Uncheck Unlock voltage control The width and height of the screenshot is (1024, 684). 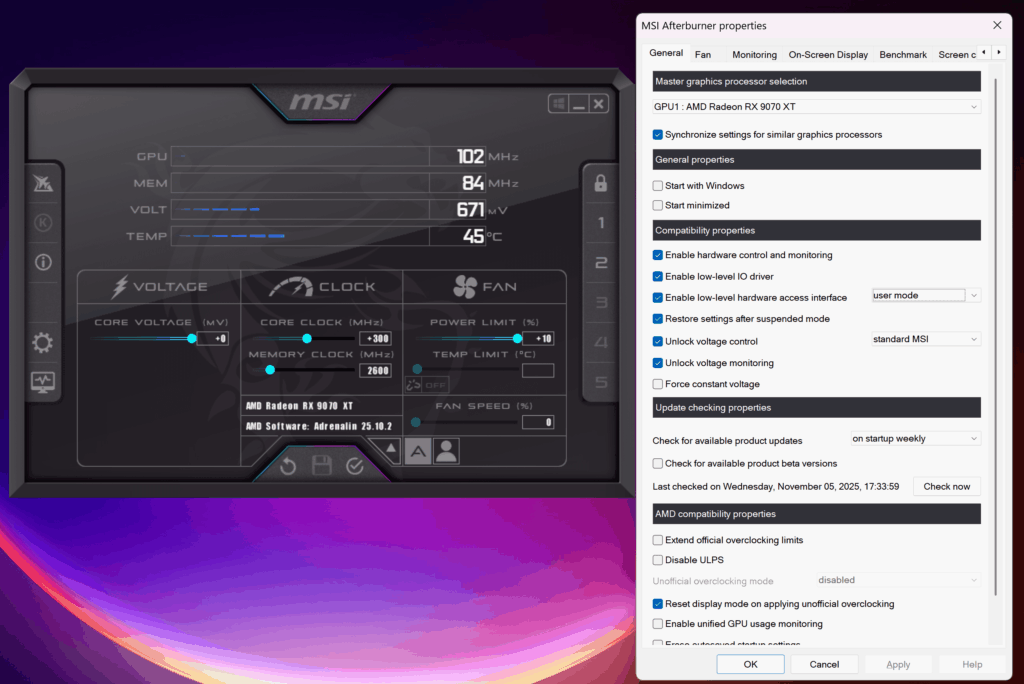(x=658, y=341)
